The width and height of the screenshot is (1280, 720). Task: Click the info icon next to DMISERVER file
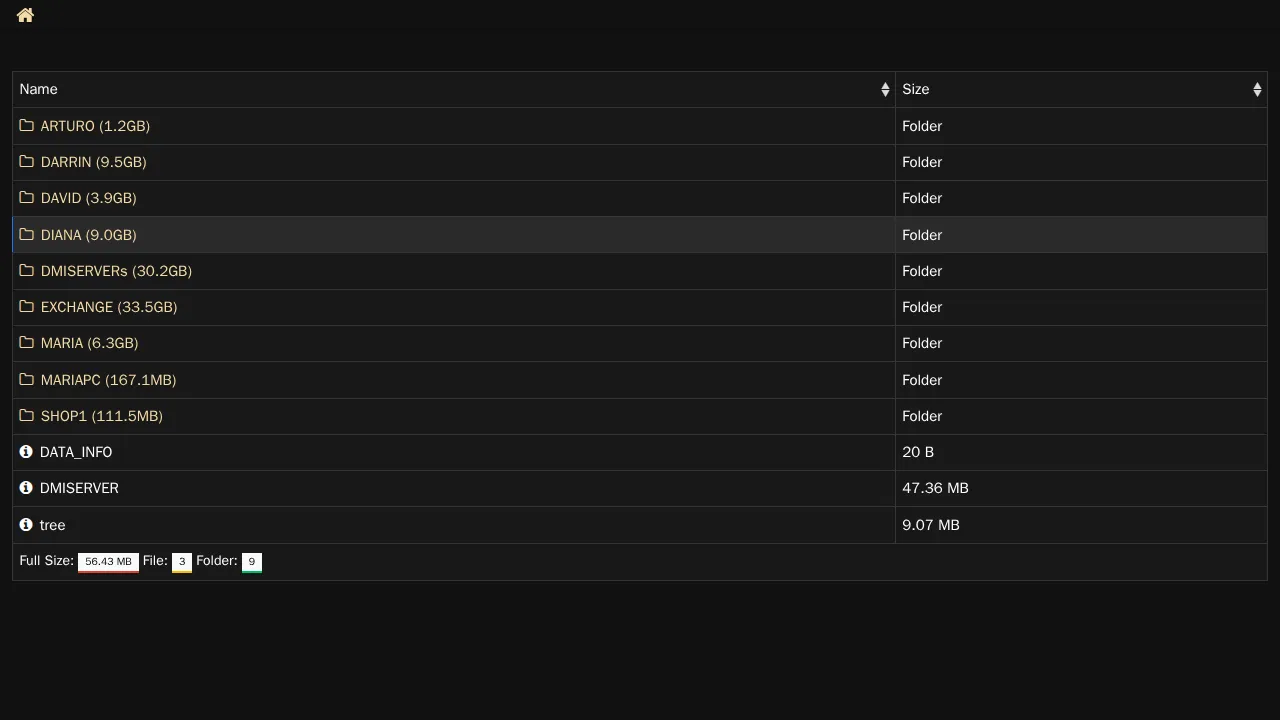pos(26,488)
